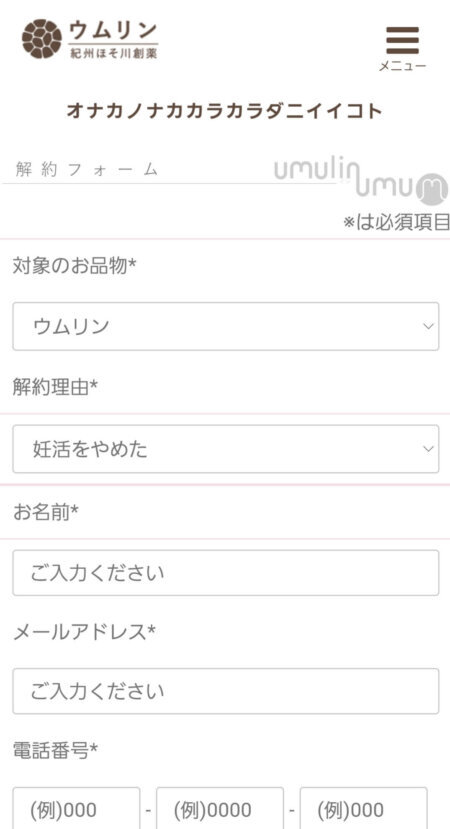Click the Umulin round seed logo
Viewport: 450px width, 829px height.
coord(42,39)
